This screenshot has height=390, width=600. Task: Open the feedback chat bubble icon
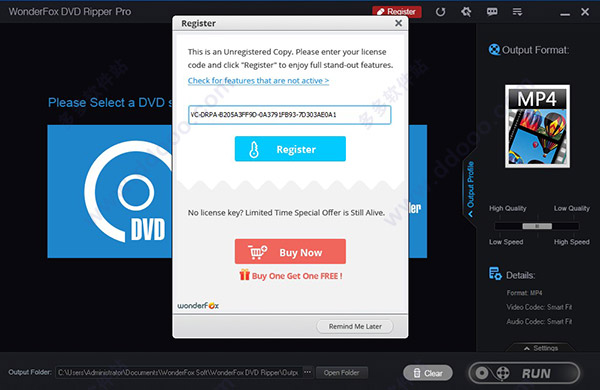coord(492,12)
